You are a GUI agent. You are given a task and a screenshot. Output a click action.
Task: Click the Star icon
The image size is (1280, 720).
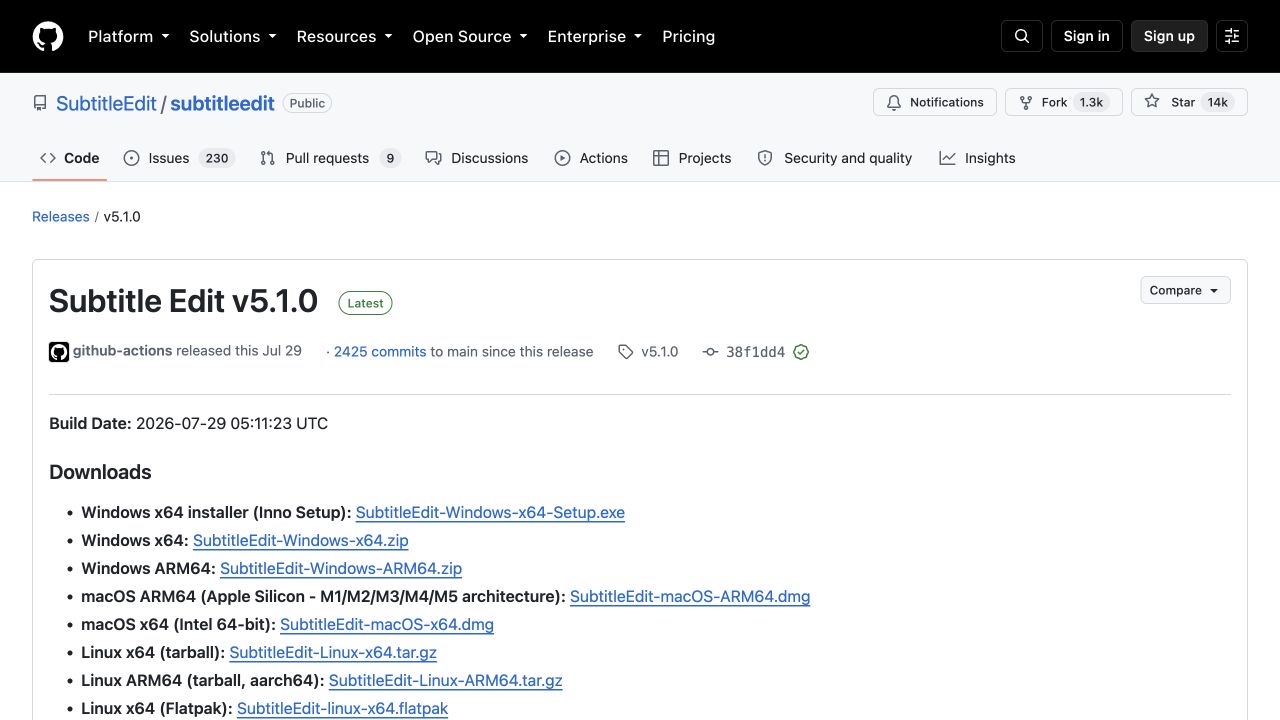(1152, 102)
